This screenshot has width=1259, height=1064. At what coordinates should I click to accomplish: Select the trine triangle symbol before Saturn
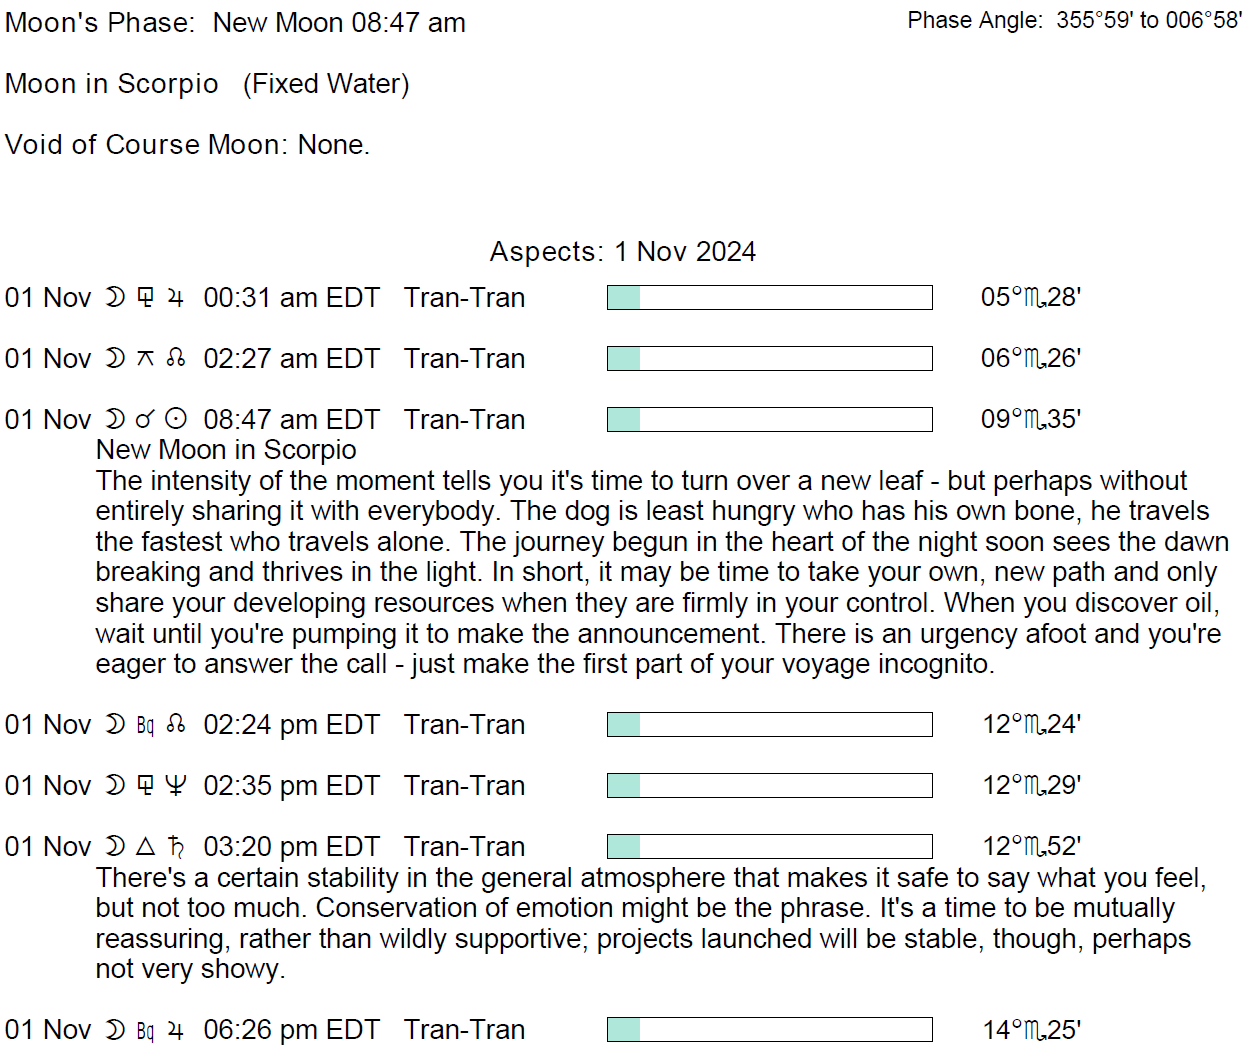coord(146,847)
